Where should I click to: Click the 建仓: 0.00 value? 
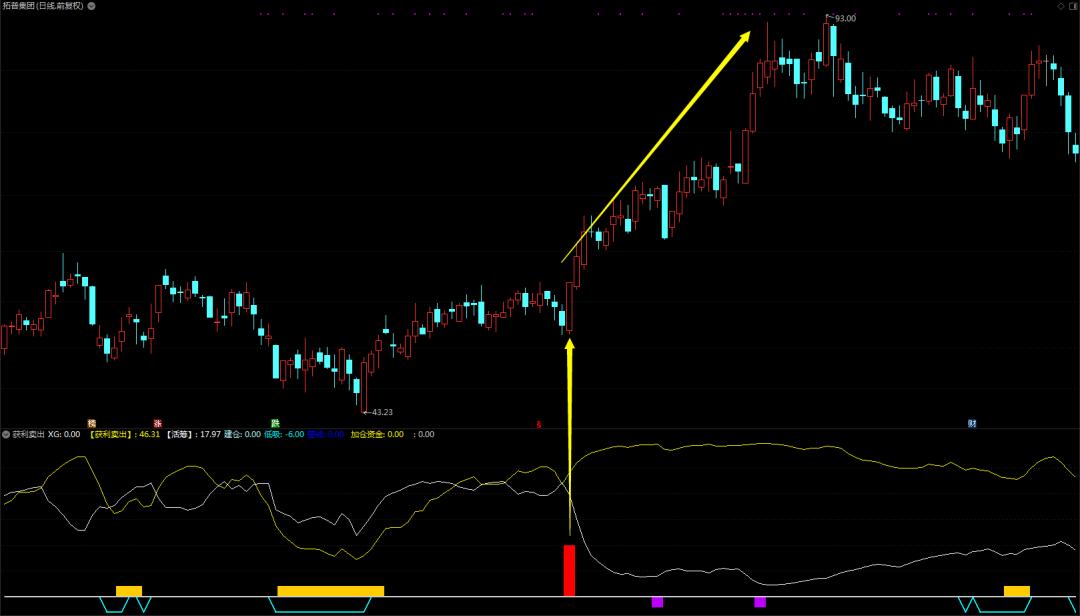point(242,435)
